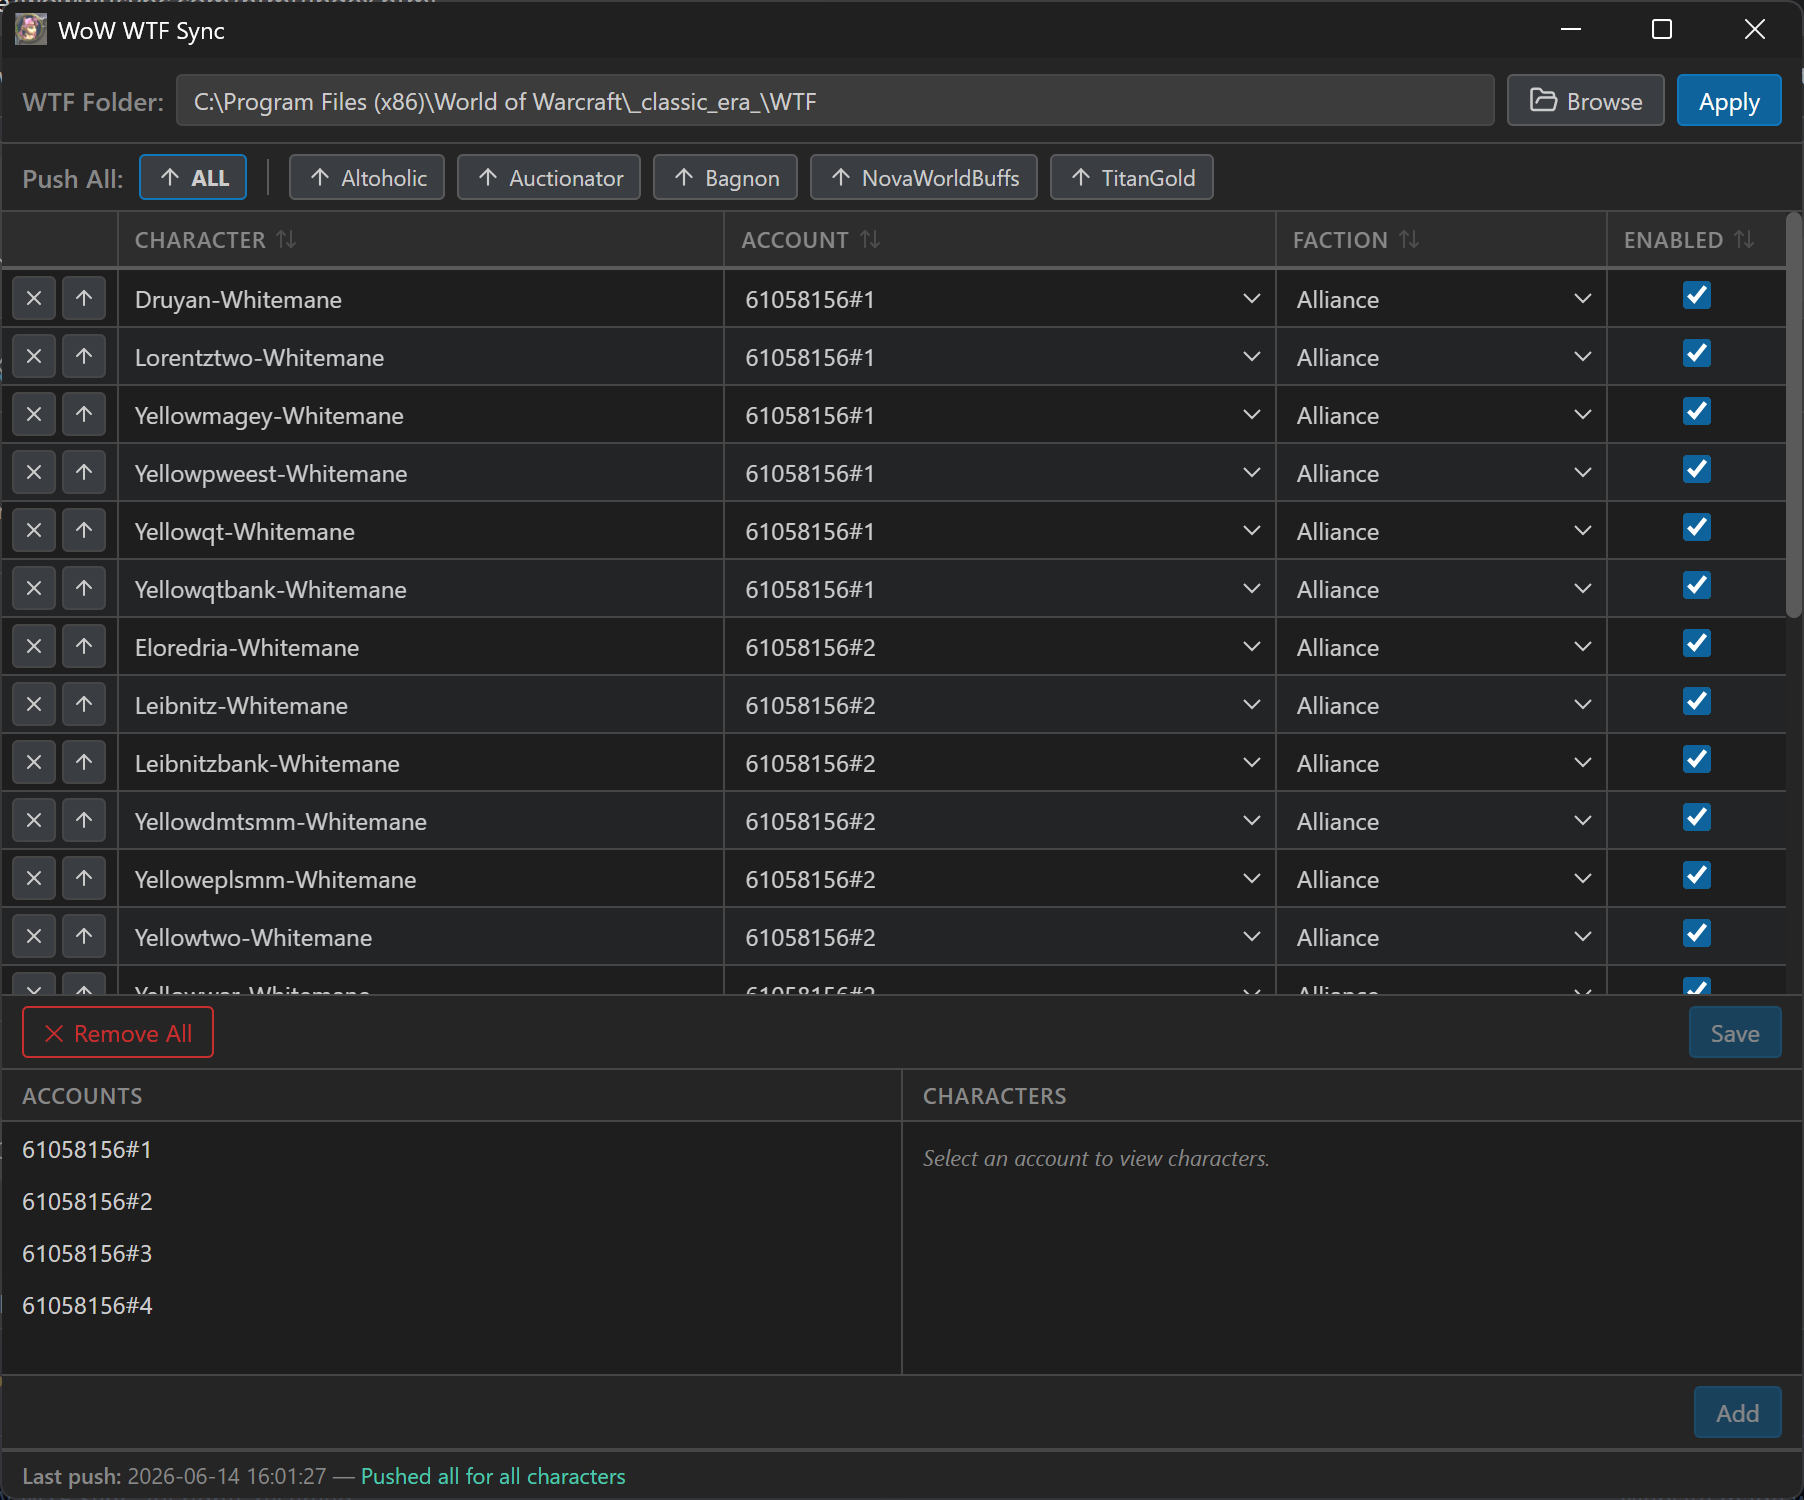Uncheck Enabled for Yellowtwo-Whitemane
The image size is (1804, 1500).
(1697, 933)
